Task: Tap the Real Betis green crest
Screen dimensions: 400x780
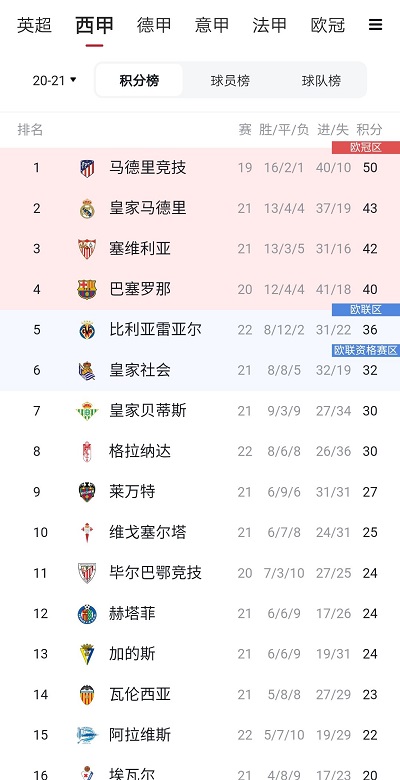Action: [x=87, y=411]
